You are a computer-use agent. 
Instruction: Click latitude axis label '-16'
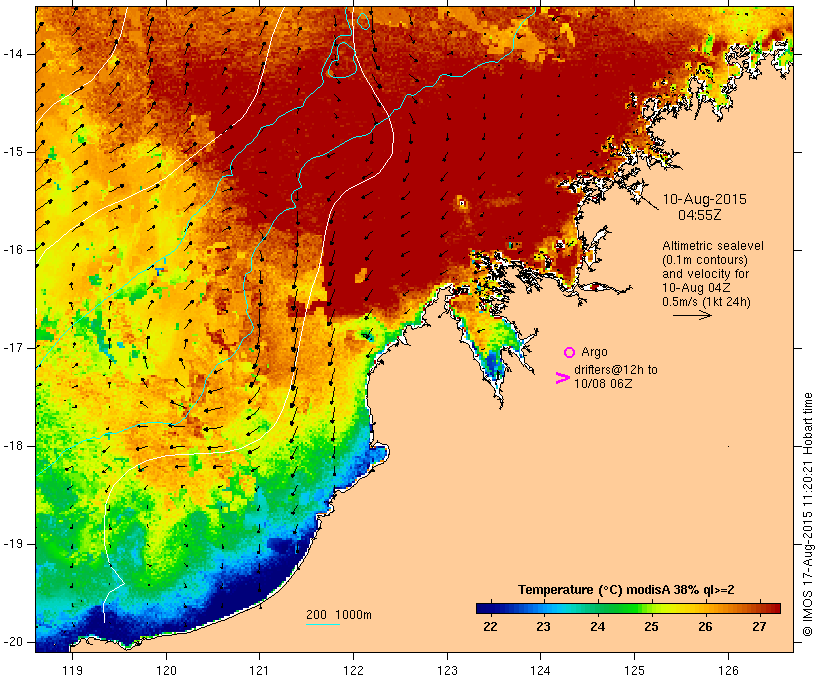[x=12, y=250]
